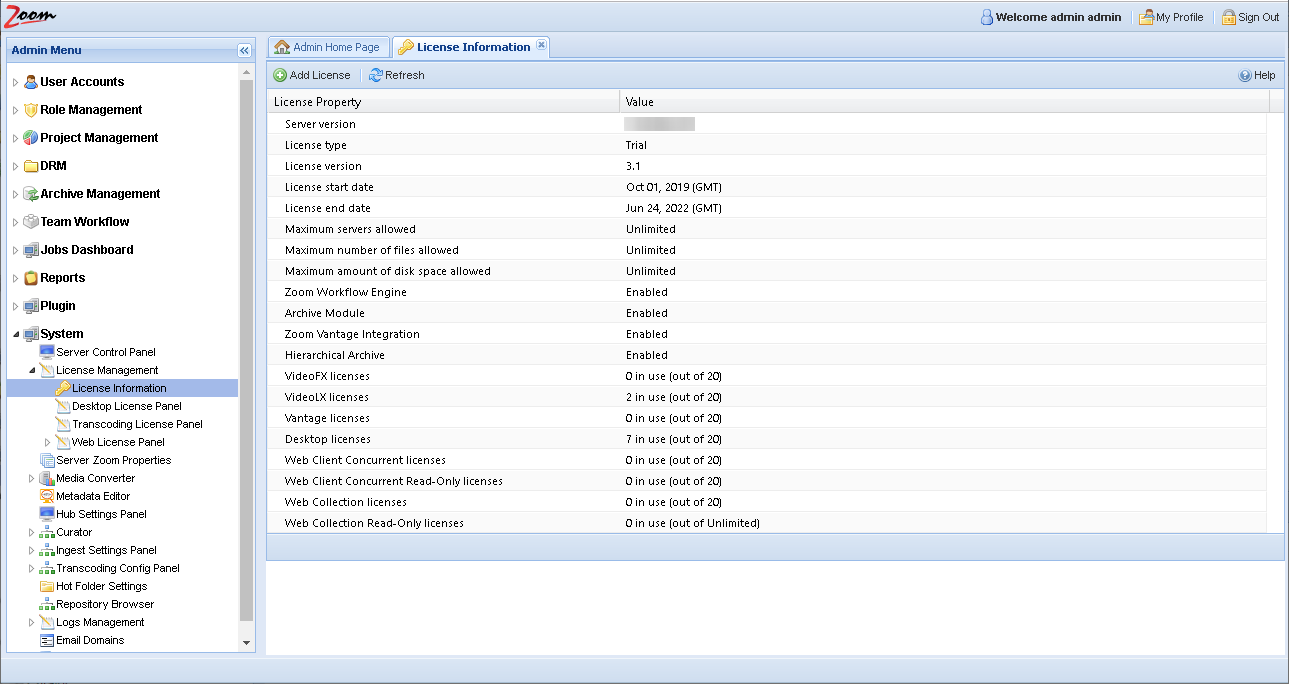This screenshot has height=684, width=1289.
Task: Click the green Add License plus icon
Action: (x=280, y=75)
